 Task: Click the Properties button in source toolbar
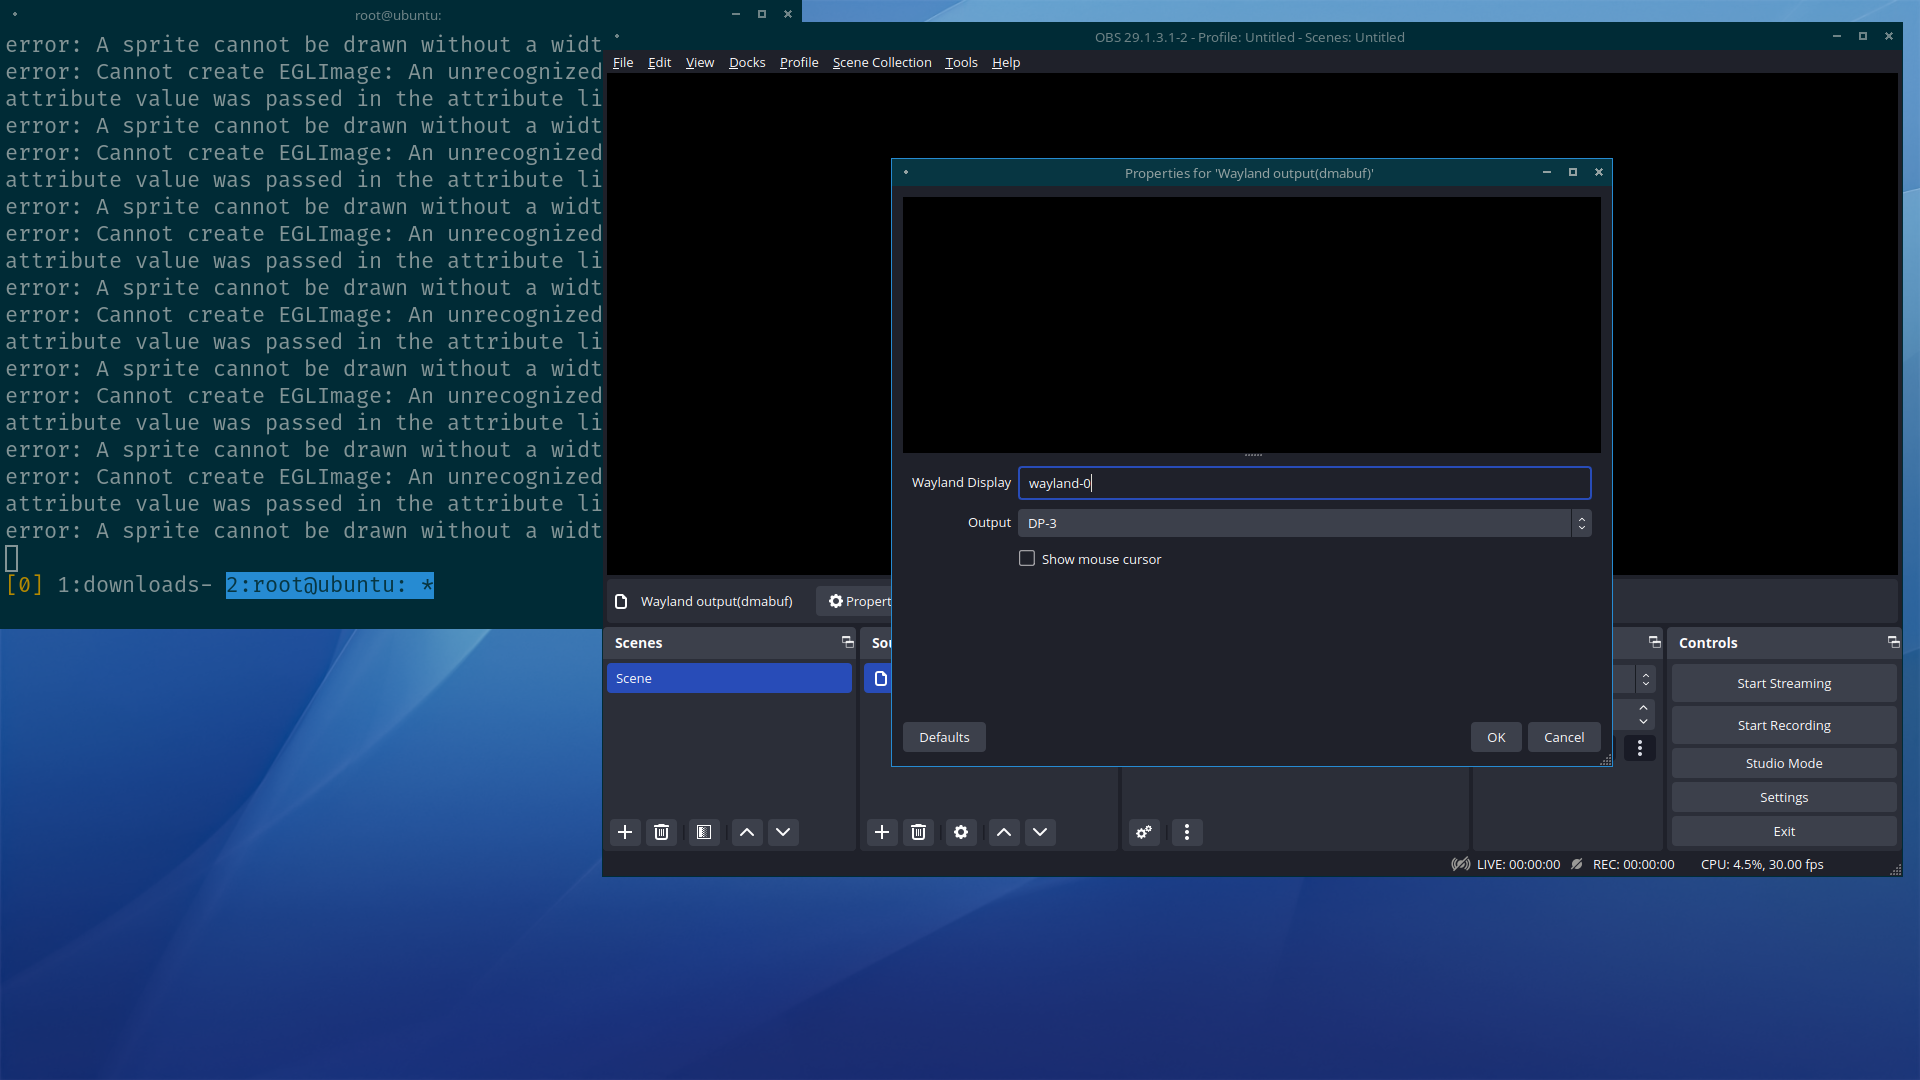click(x=856, y=601)
